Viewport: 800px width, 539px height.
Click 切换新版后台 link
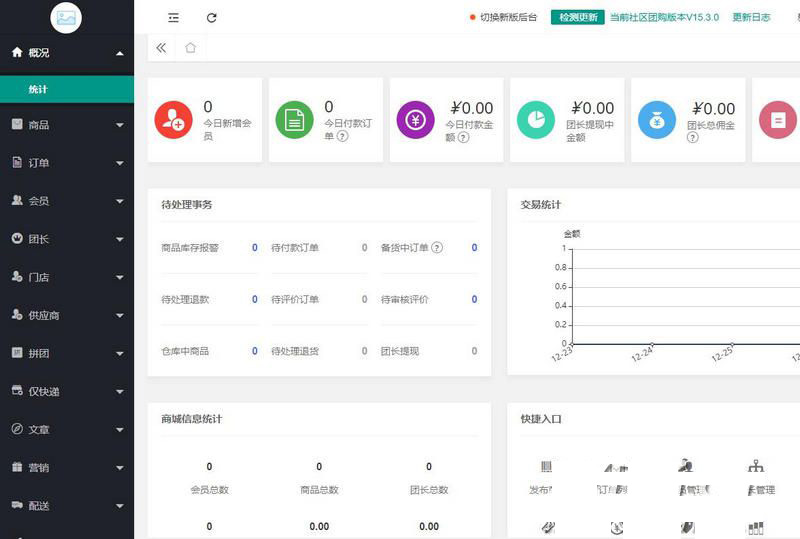507,18
